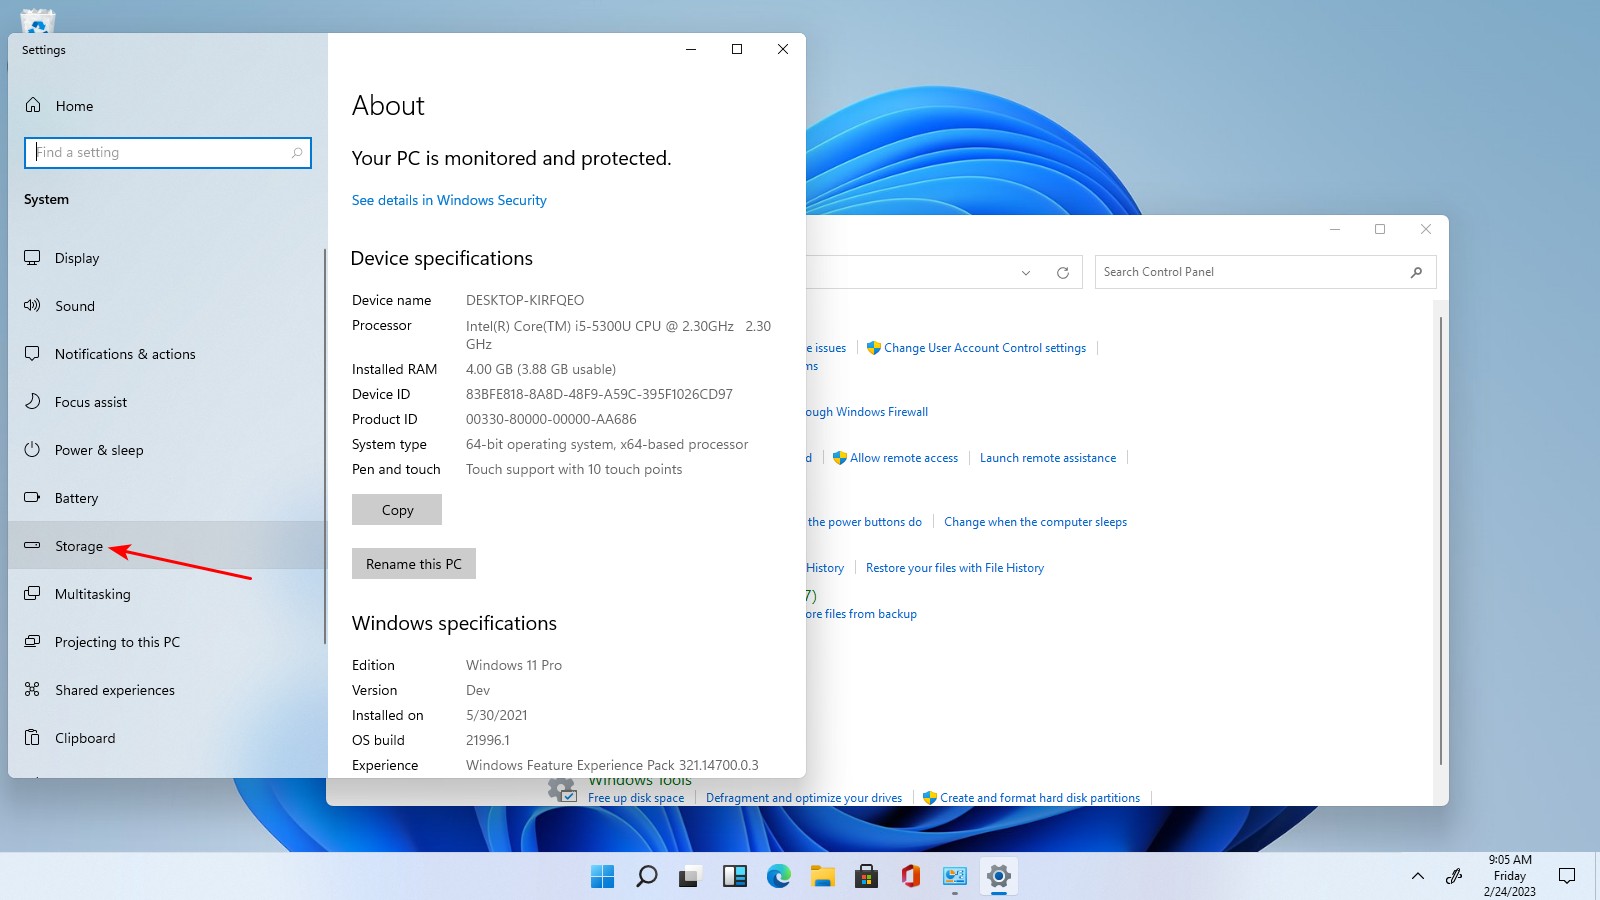Open the taskbar clock and calendar
The width and height of the screenshot is (1600, 900).
[x=1510, y=876]
